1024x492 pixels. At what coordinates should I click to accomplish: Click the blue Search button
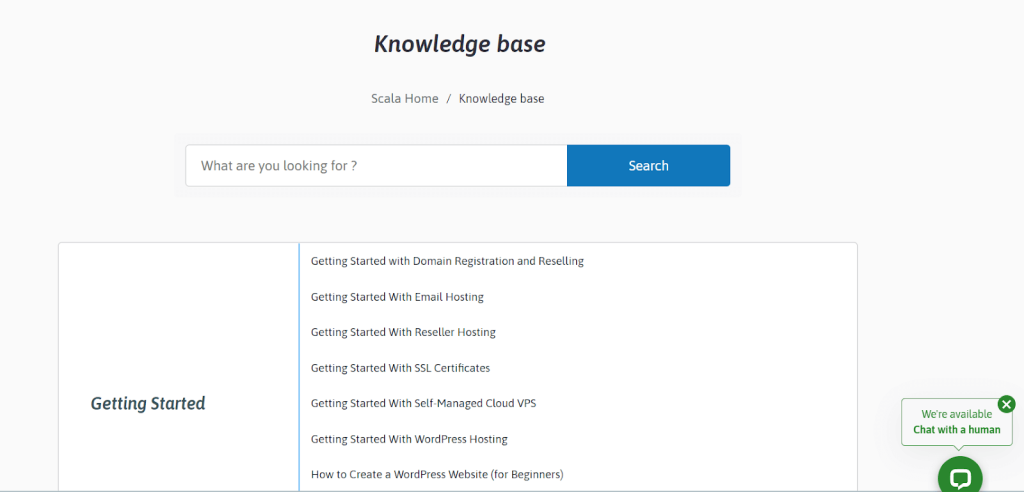(x=648, y=165)
